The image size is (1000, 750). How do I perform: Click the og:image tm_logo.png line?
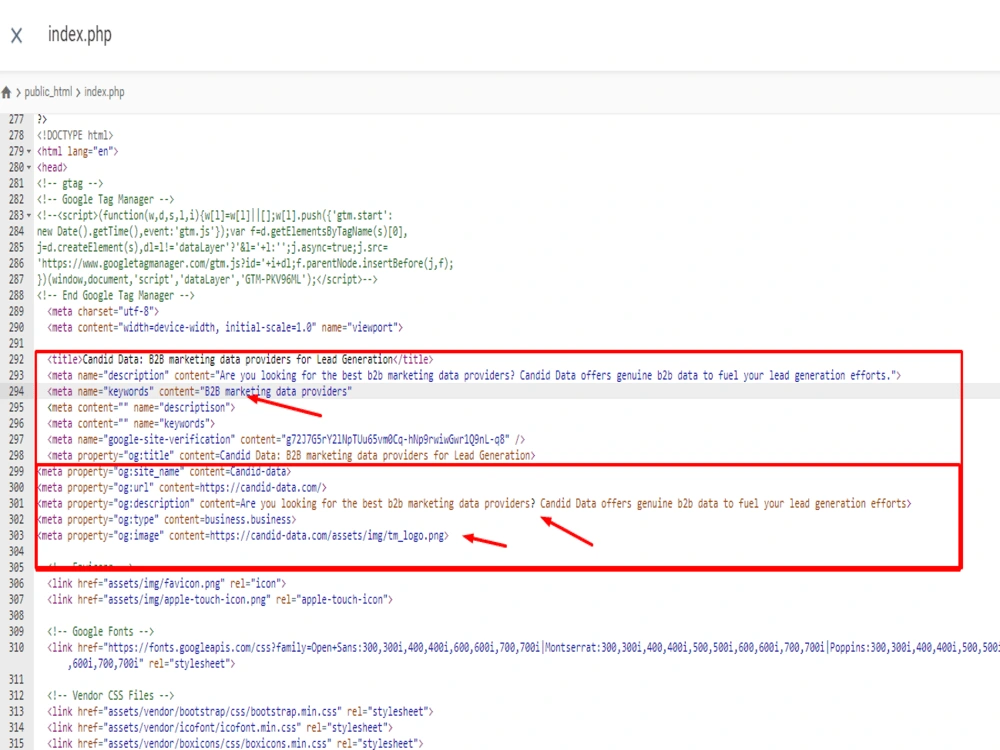click(243, 535)
